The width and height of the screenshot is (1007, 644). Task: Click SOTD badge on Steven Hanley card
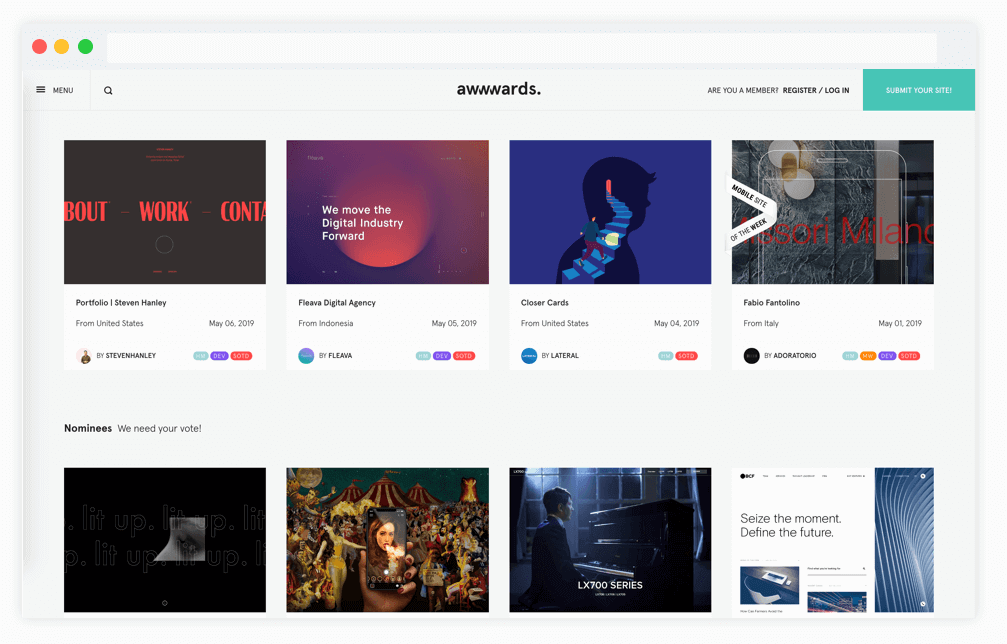pos(241,356)
